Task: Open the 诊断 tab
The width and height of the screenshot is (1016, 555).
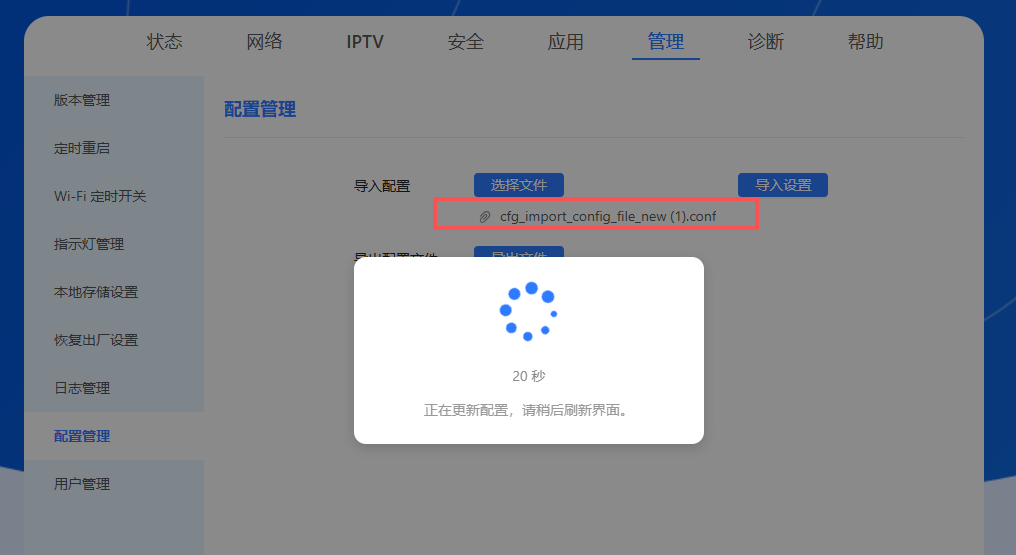Action: 765,42
